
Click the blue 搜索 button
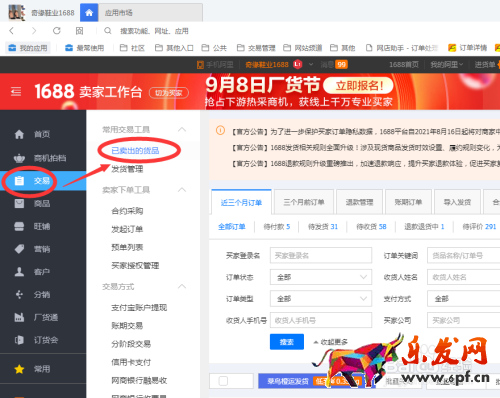pos(287,342)
